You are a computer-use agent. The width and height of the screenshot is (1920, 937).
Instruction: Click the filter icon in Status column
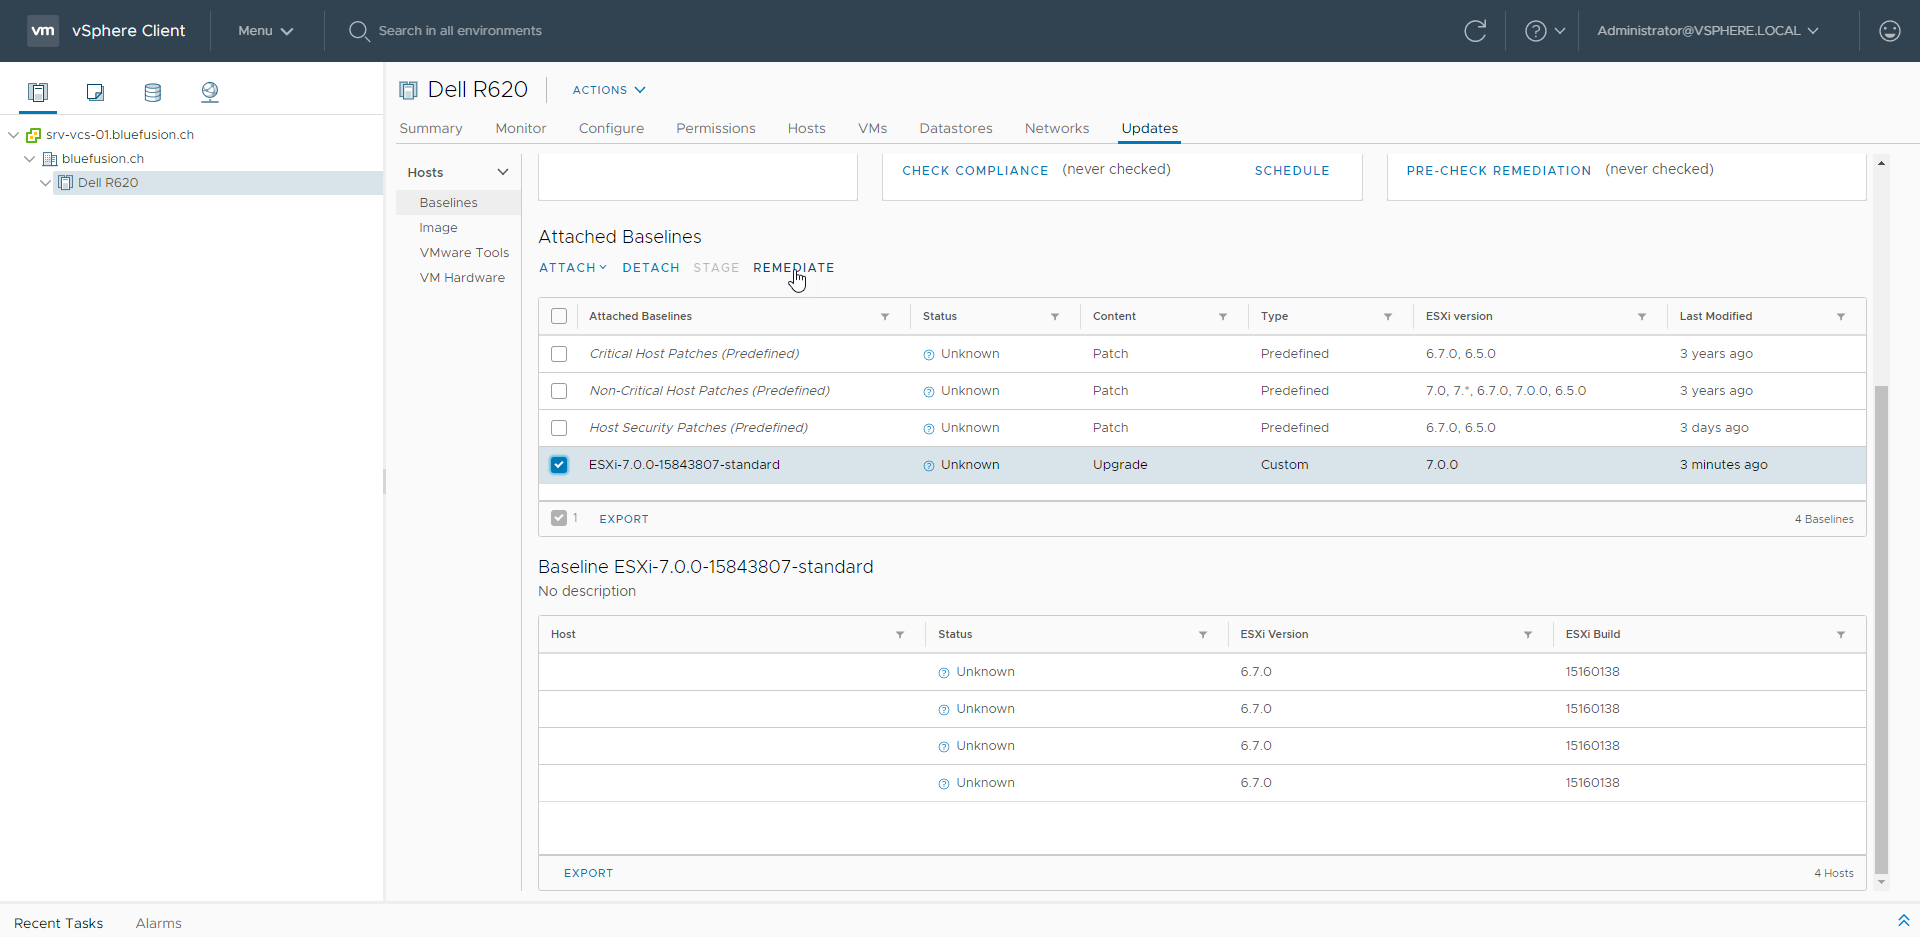(1054, 317)
